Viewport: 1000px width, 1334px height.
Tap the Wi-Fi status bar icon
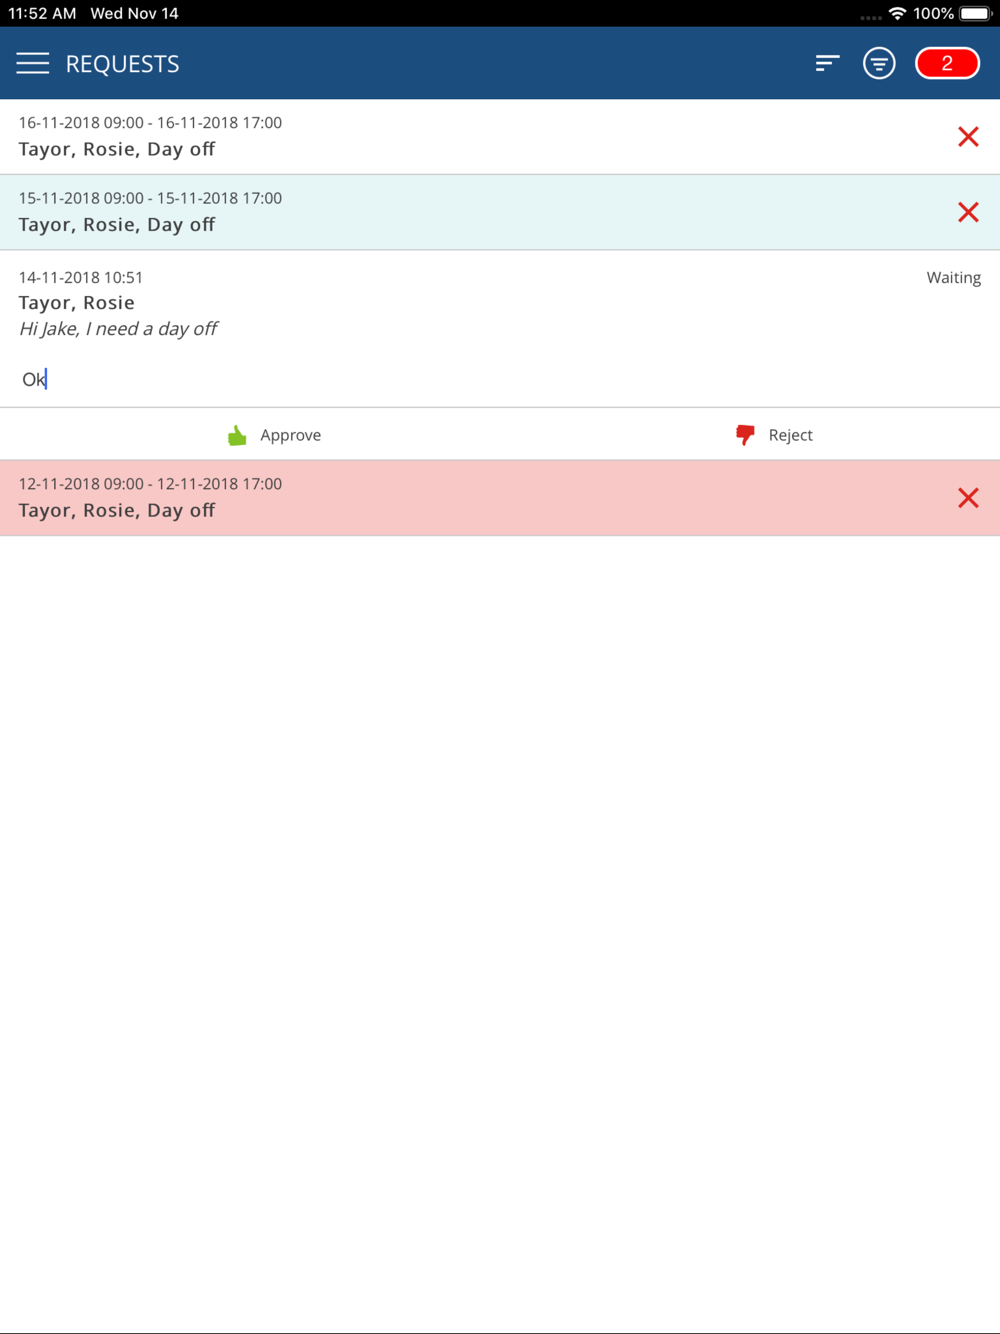coord(897,13)
